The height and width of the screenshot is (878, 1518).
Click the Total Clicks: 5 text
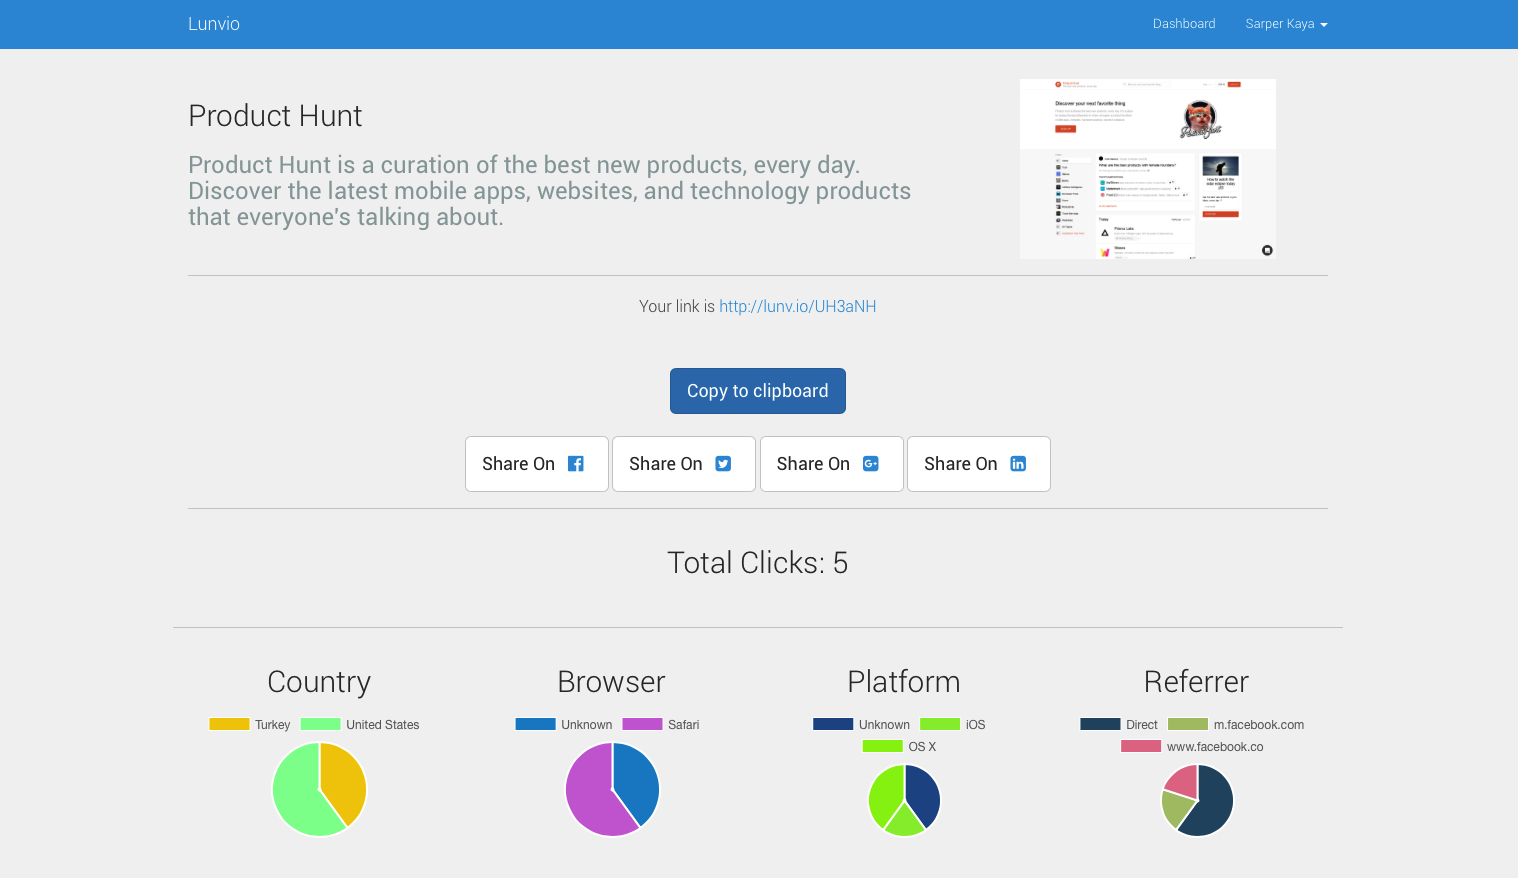(x=757, y=563)
